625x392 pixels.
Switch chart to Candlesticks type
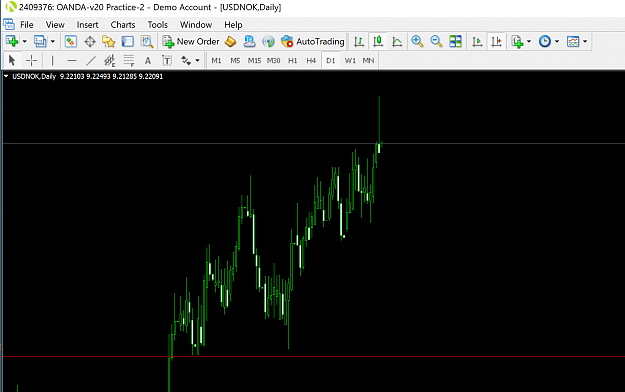(378, 41)
